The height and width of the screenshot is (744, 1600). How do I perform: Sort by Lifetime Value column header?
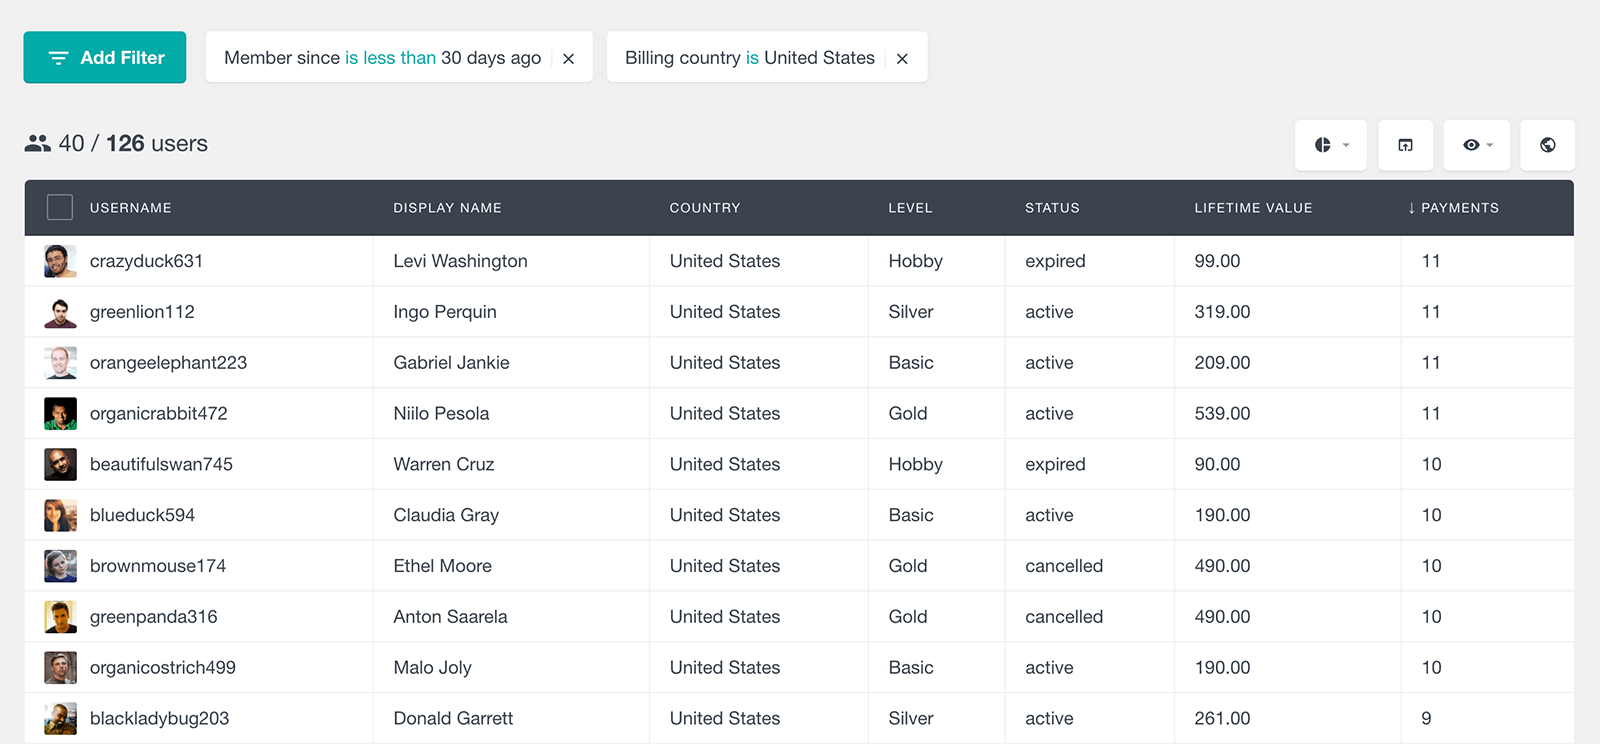click(1253, 208)
